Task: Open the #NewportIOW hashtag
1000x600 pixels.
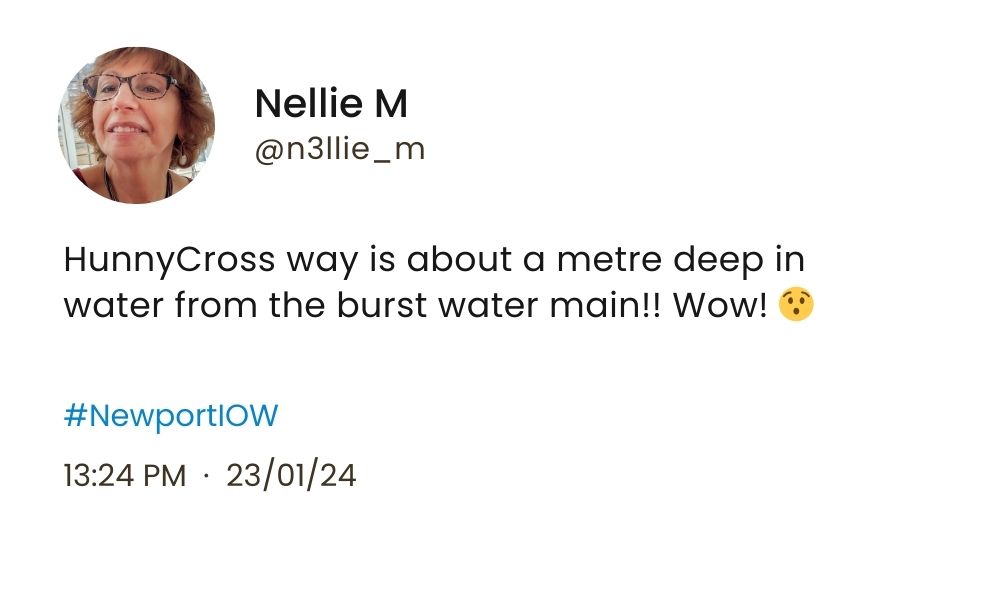Action: (171, 416)
